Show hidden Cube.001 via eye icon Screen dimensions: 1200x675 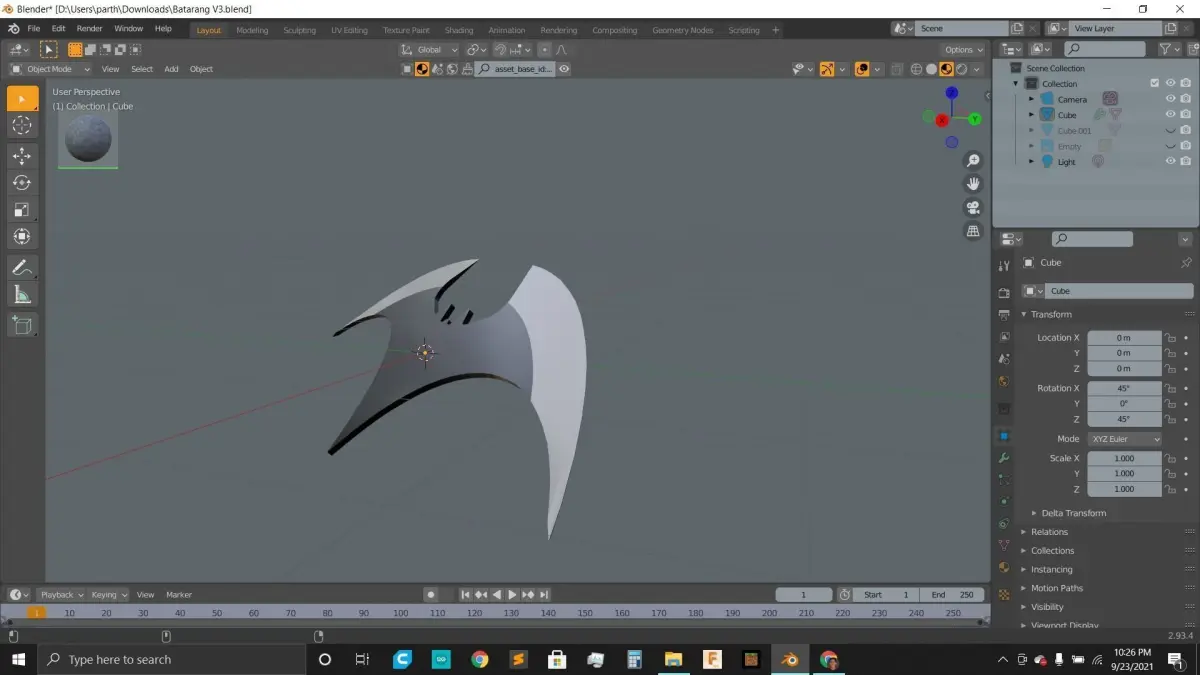click(x=1170, y=131)
